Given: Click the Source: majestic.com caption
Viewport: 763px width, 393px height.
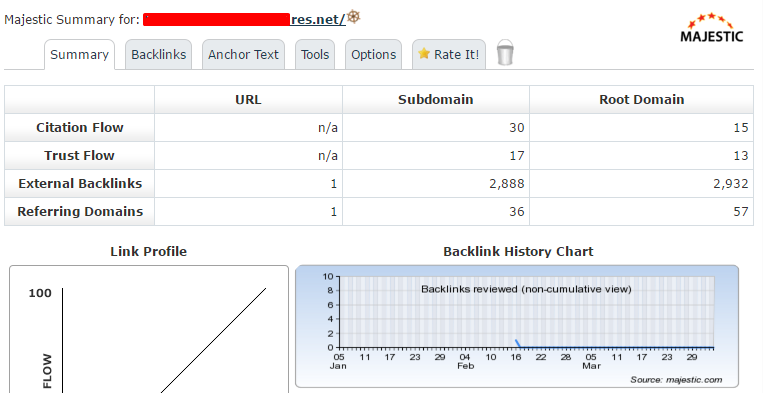Looking at the screenshot, I should click(x=676, y=379).
